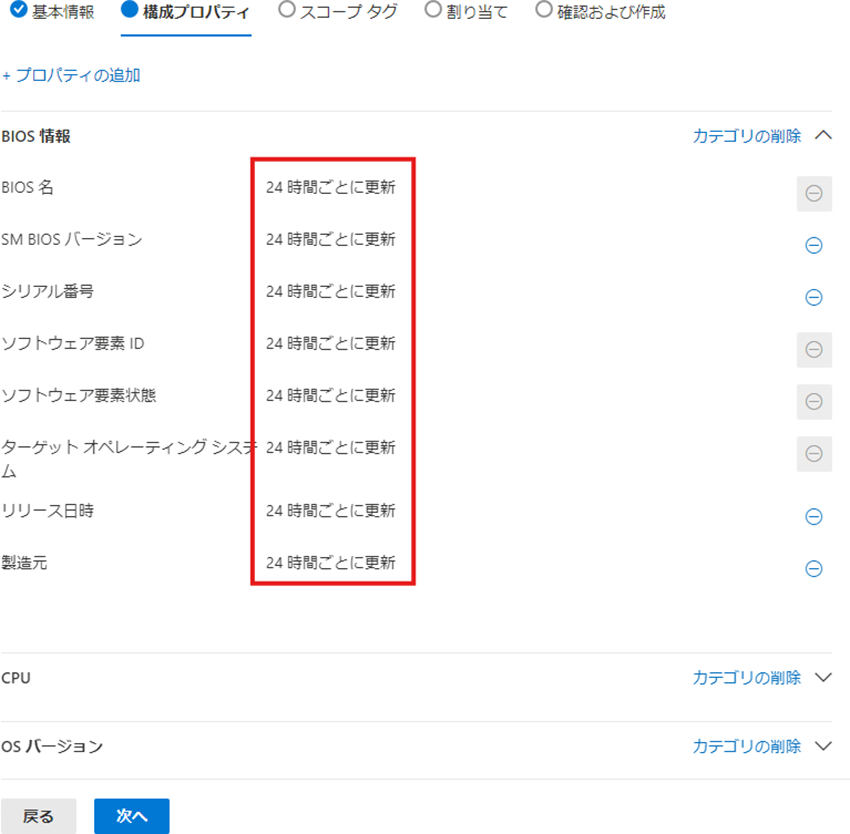Remove the リリース日時 property
The image size is (850, 834).
pyautogui.click(x=814, y=516)
